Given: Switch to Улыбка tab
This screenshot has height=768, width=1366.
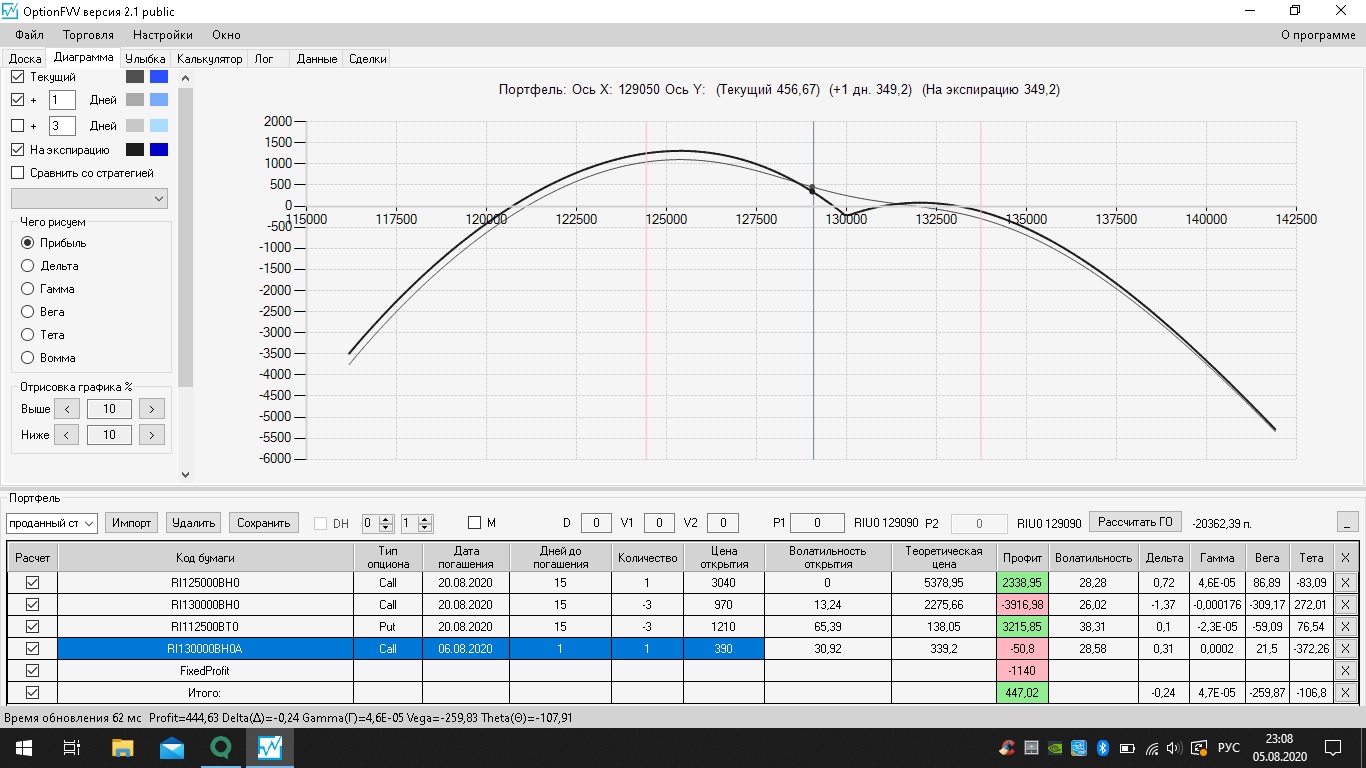Looking at the screenshot, I should (146, 59).
